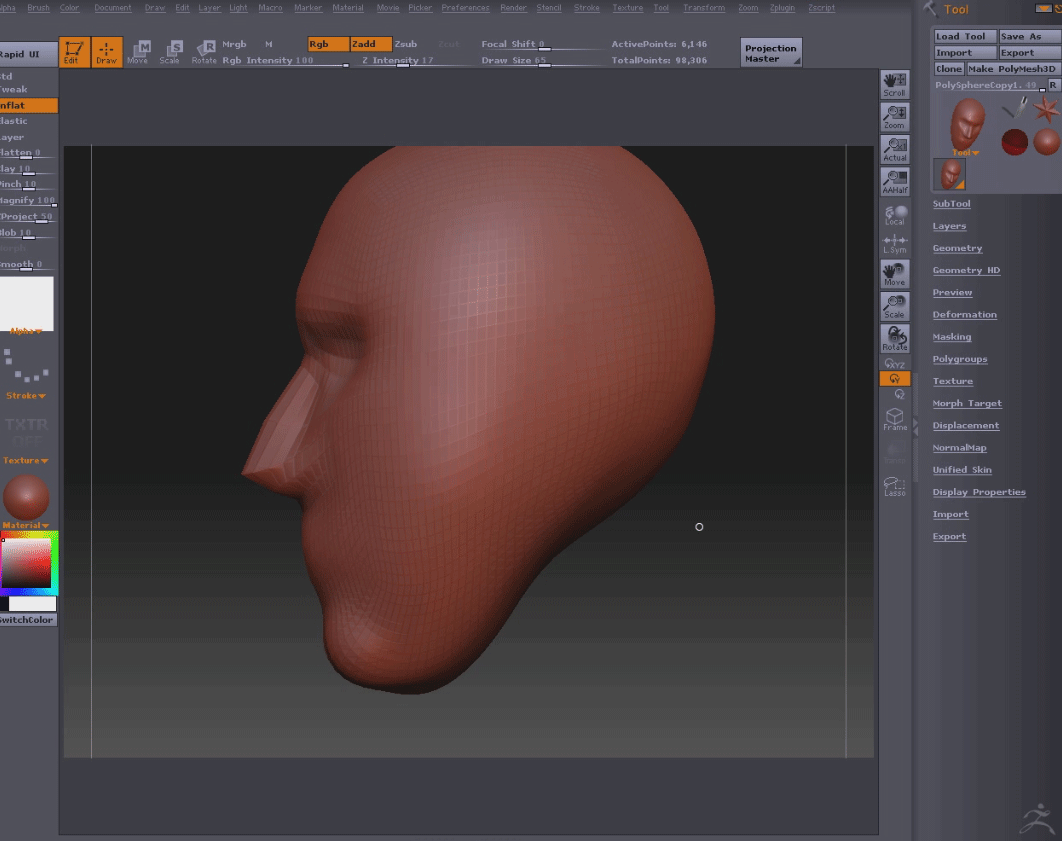Click the Make PolyMesh3D button

pyautogui.click(x=1011, y=69)
